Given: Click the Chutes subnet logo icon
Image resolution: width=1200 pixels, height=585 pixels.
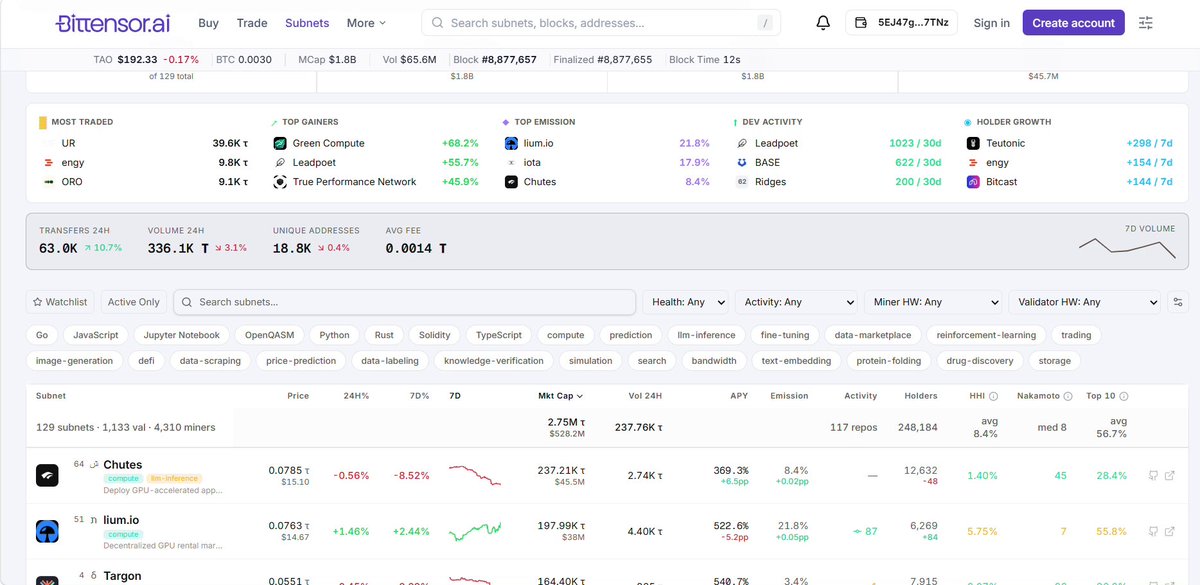Looking at the screenshot, I should click(47, 475).
